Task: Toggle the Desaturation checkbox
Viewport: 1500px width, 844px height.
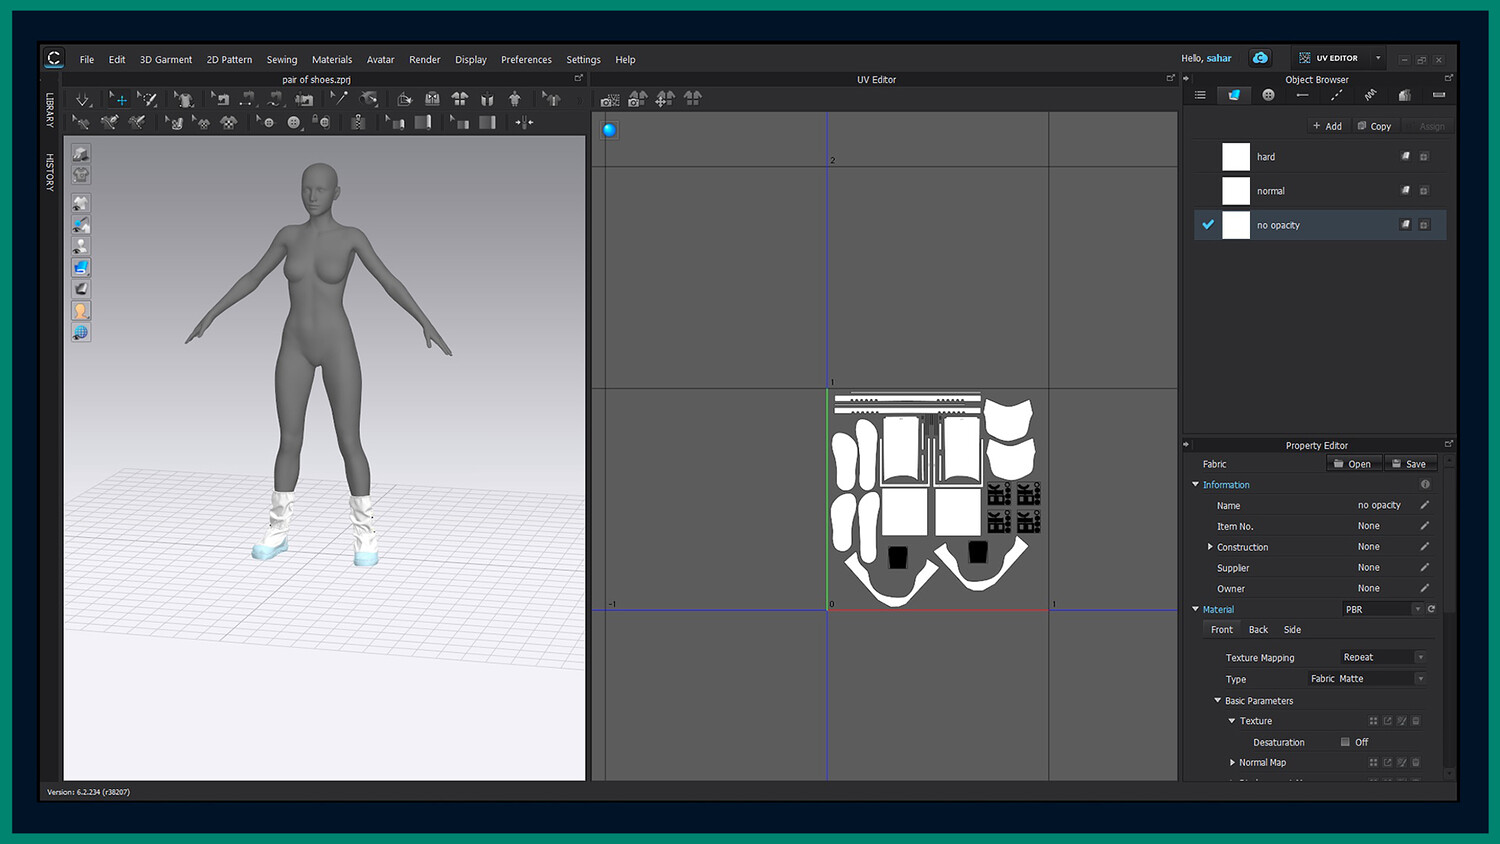Action: [1345, 742]
